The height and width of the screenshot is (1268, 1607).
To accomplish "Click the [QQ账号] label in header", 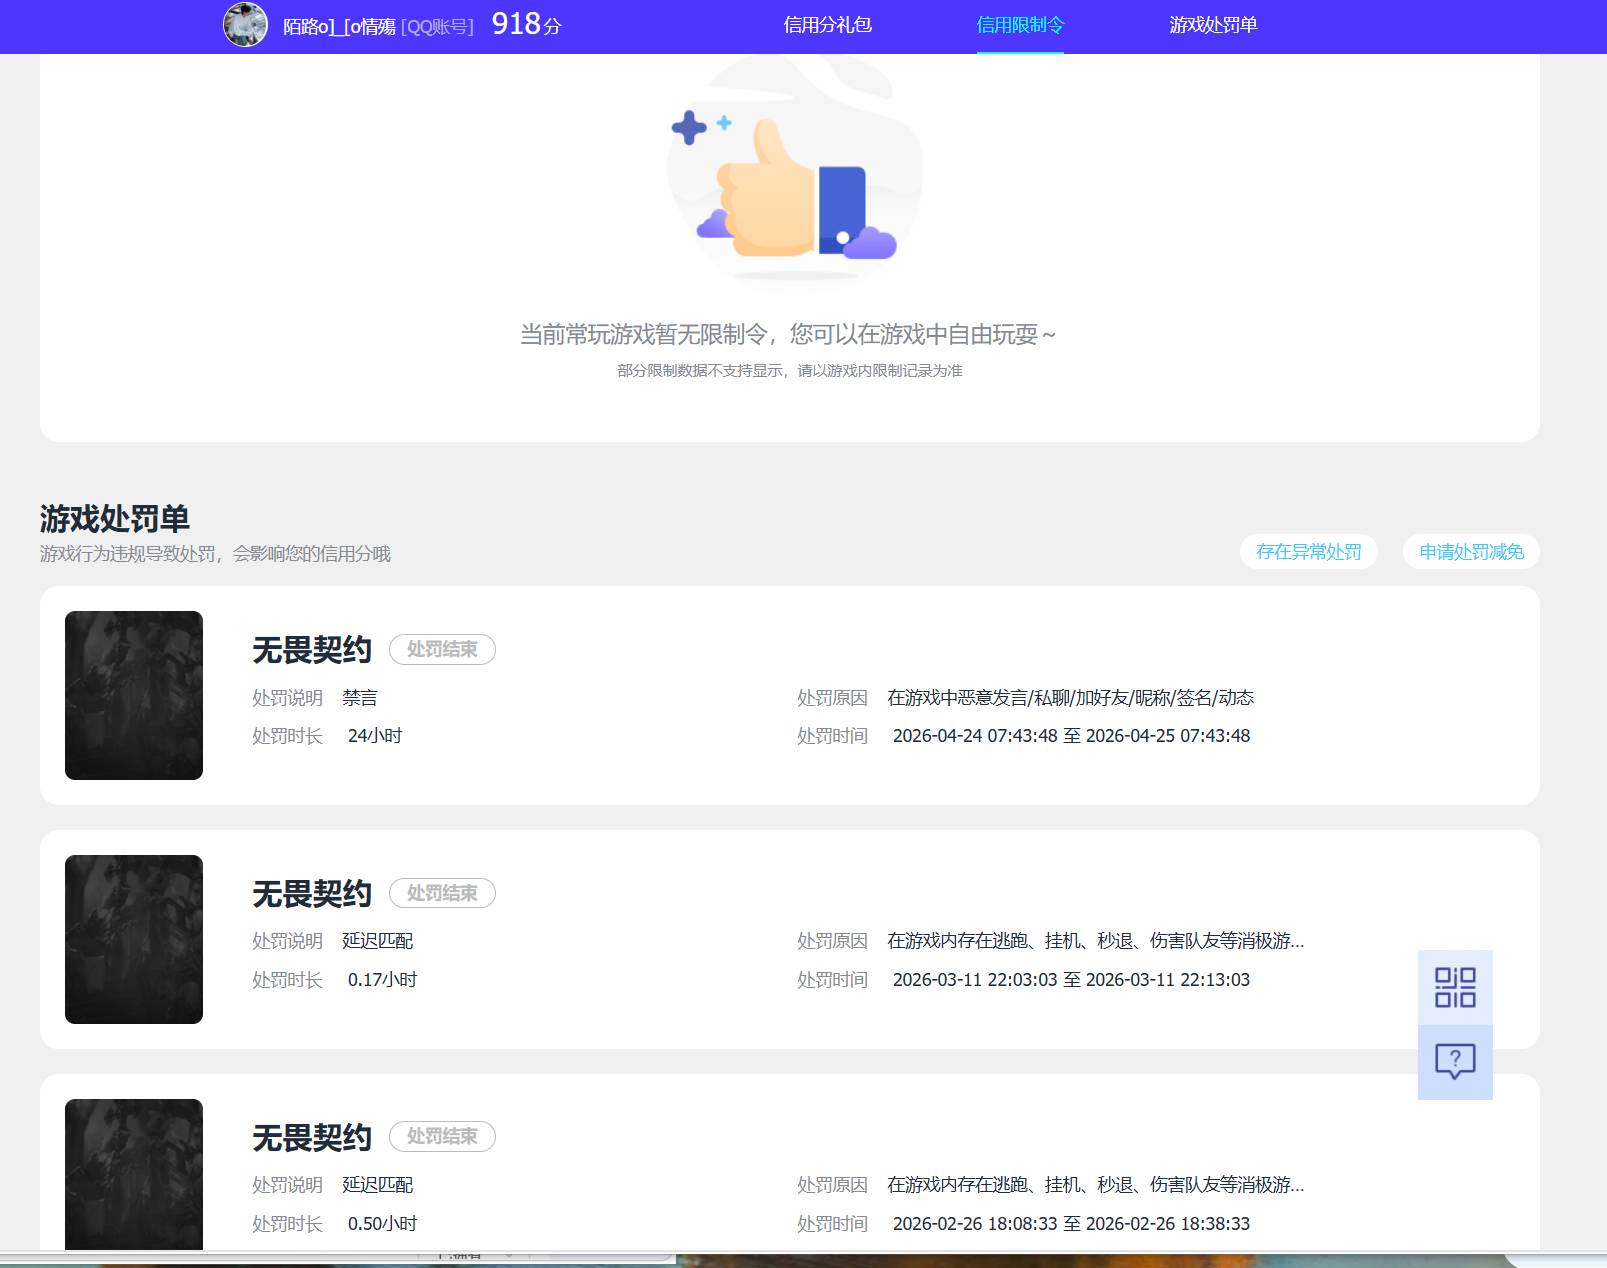I will [437, 27].
